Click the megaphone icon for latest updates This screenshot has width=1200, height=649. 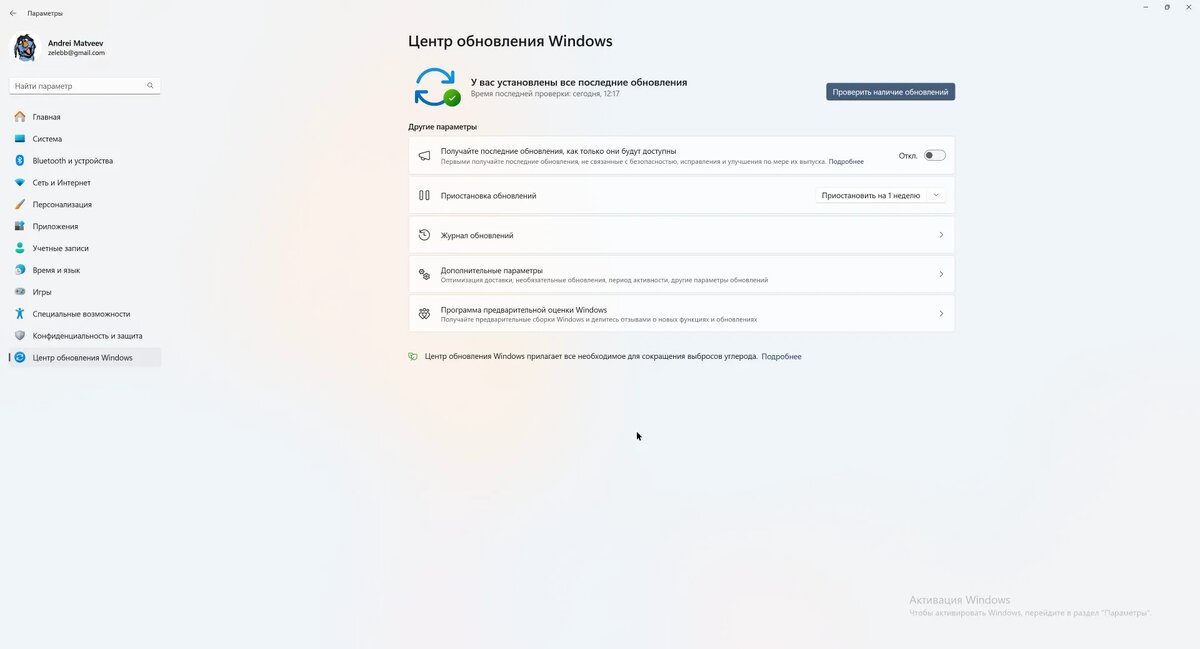pyautogui.click(x=424, y=156)
